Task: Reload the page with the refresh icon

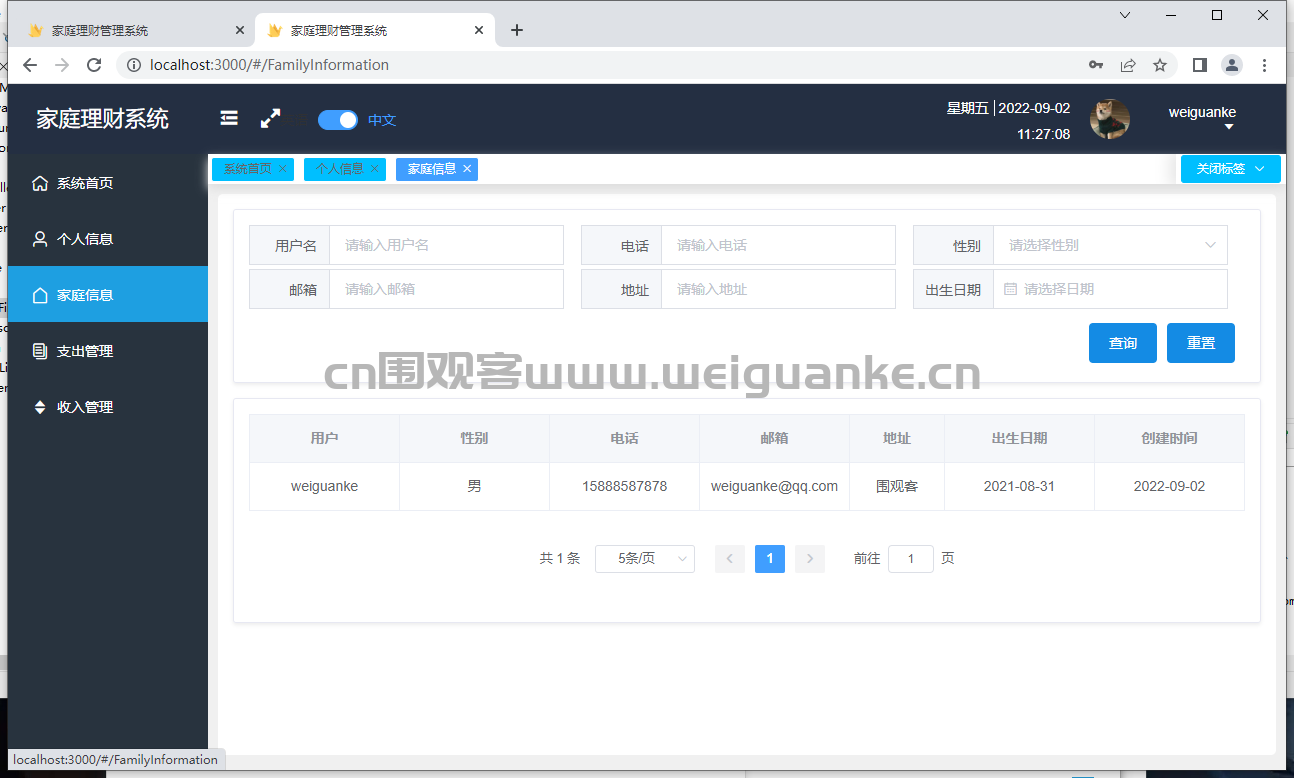Action: pos(94,65)
